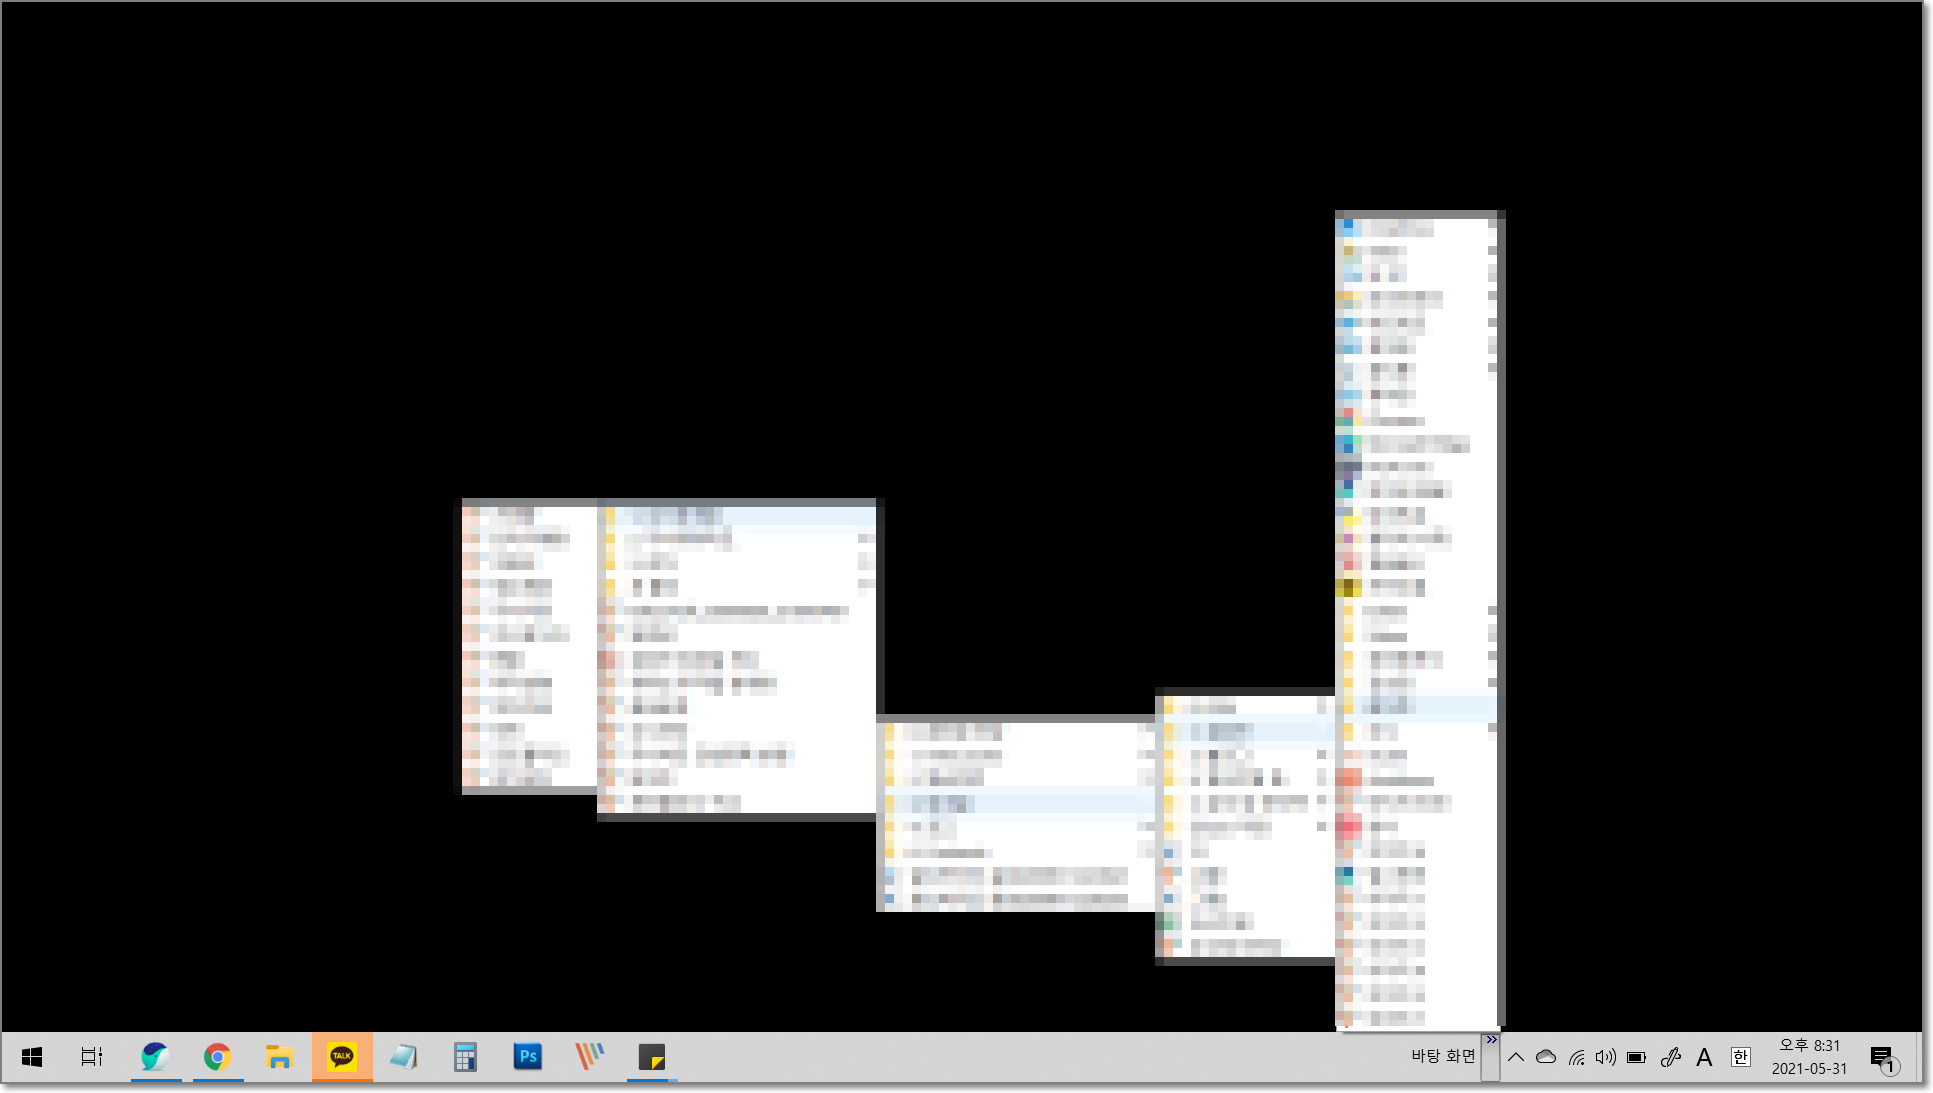
Task: Toggle the IME 'A' English input mode
Action: [x=1704, y=1057]
